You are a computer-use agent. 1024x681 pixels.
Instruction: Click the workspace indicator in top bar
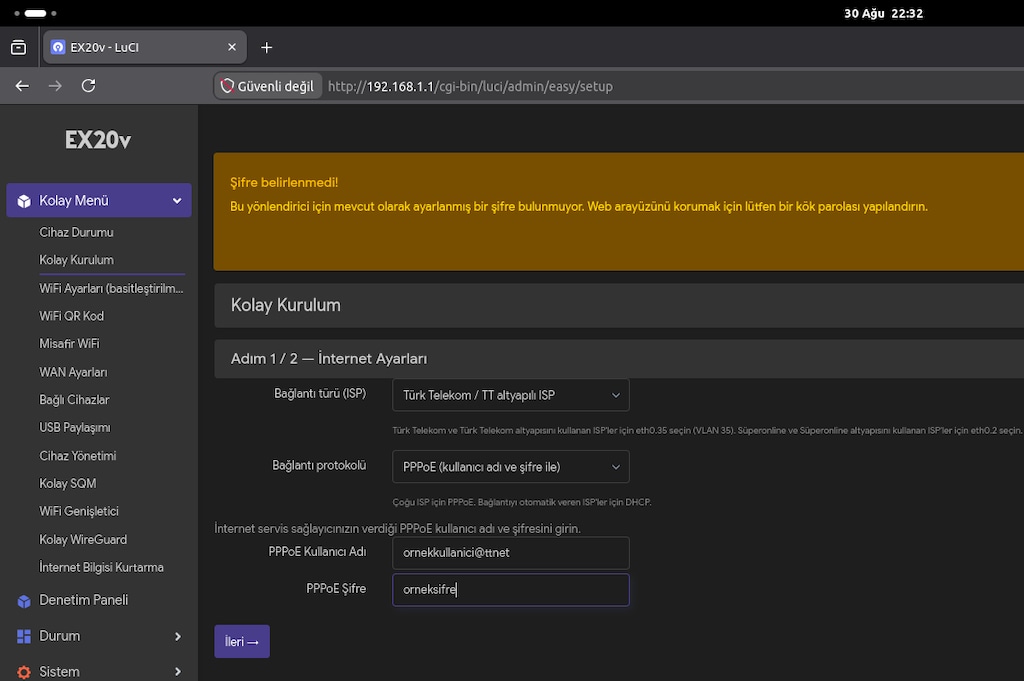[35, 13]
